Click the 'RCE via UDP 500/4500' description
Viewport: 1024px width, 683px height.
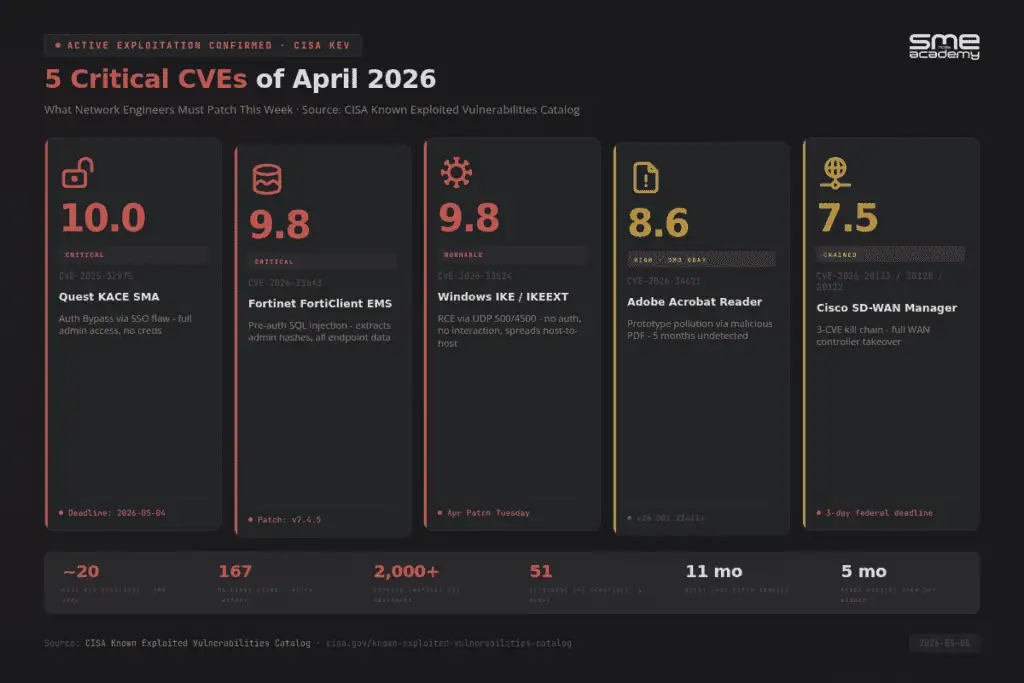coord(509,330)
